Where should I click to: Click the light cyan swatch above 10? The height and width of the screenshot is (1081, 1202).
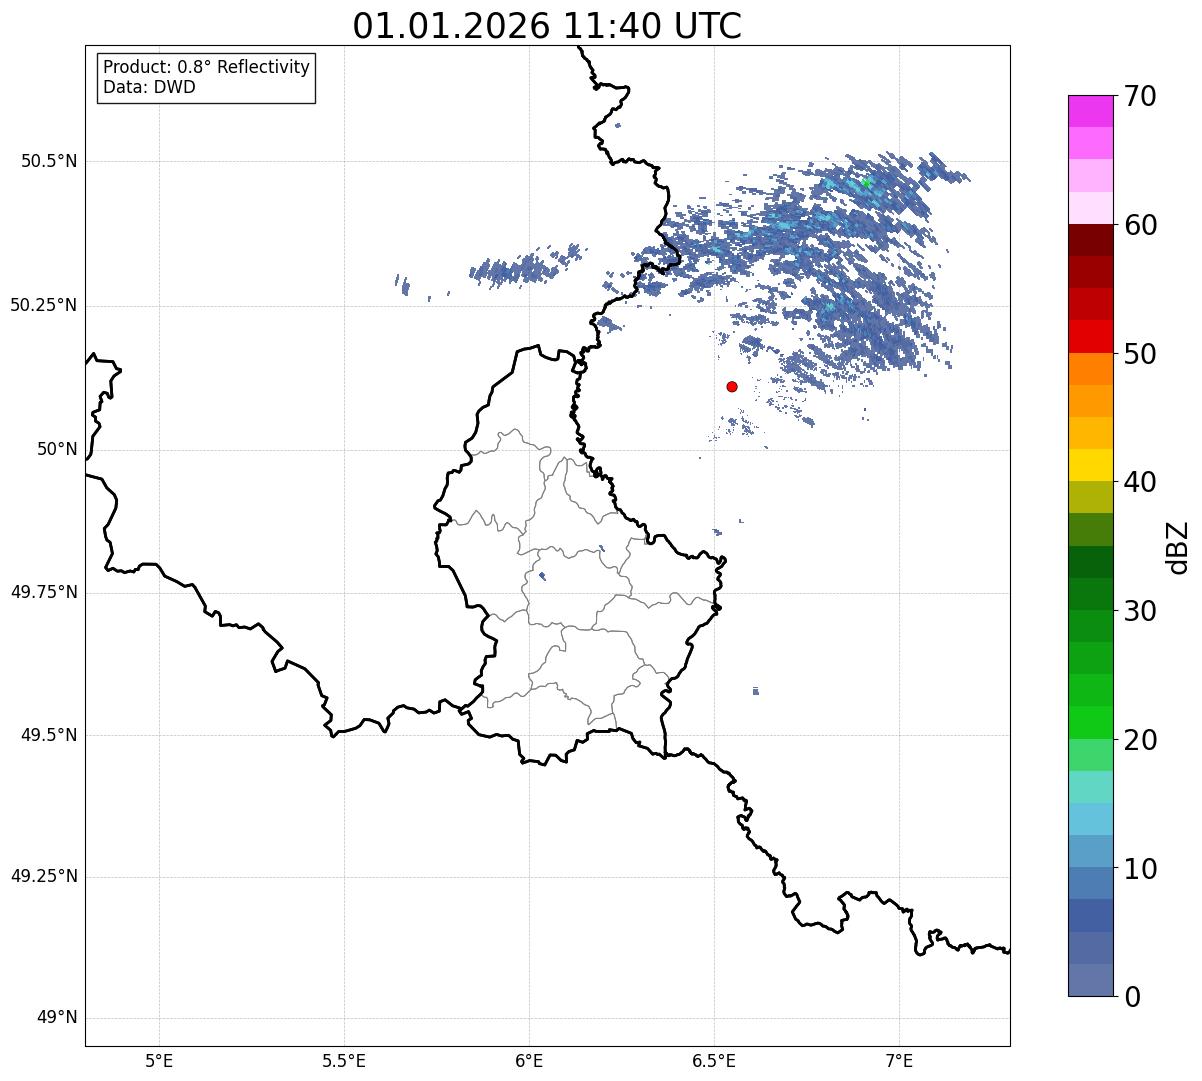(x=1090, y=819)
